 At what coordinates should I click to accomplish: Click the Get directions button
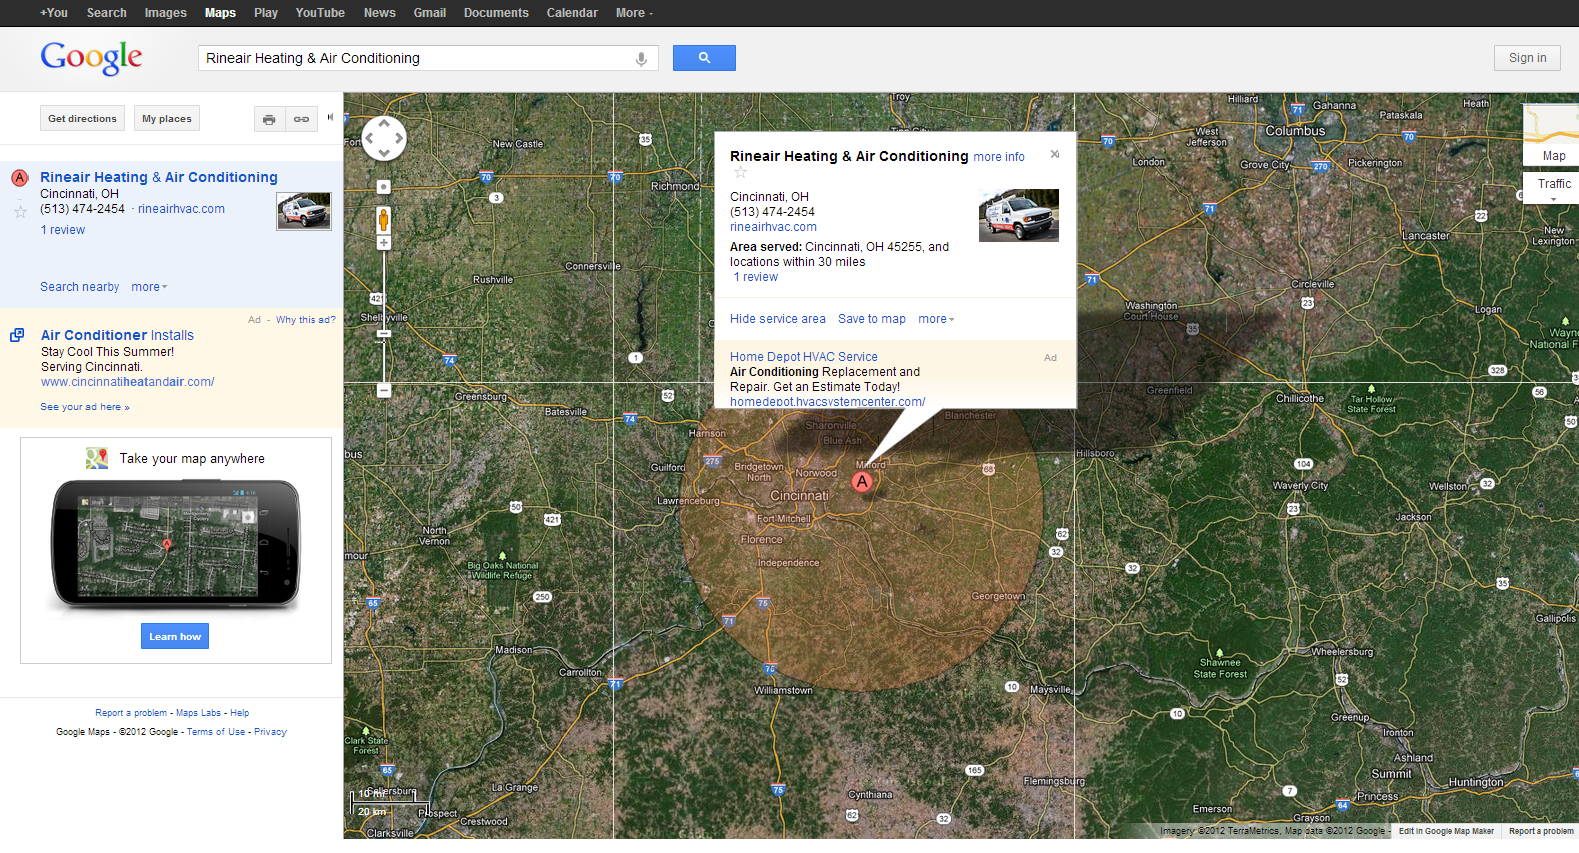coord(82,118)
